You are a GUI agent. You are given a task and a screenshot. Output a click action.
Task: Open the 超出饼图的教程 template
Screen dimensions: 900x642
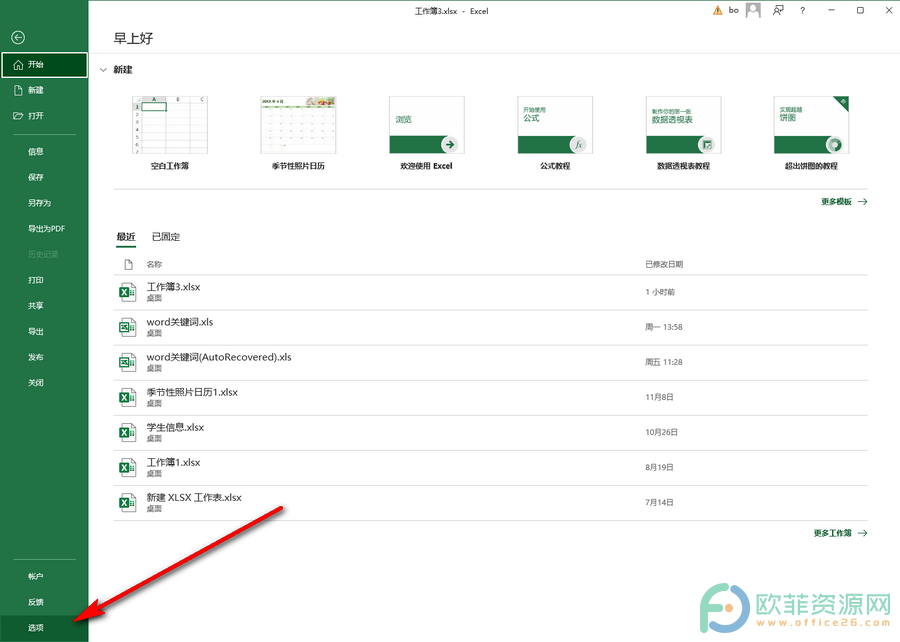[x=812, y=125]
